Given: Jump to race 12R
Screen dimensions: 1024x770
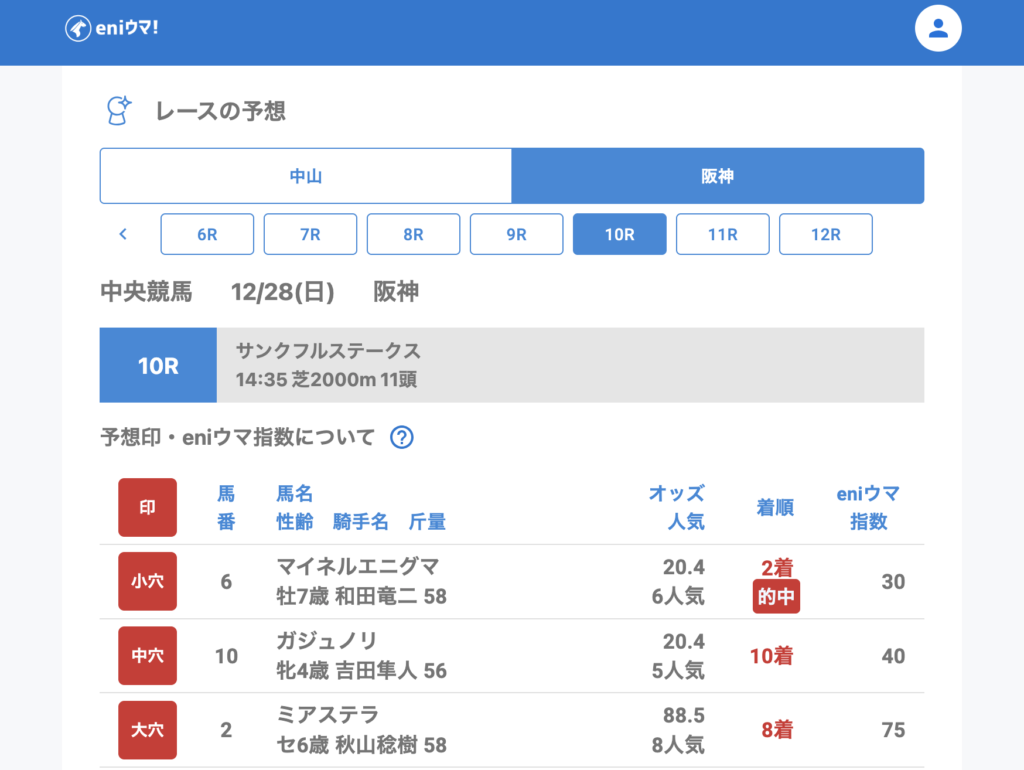Looking at the screenshot, I should click(825, 234).
